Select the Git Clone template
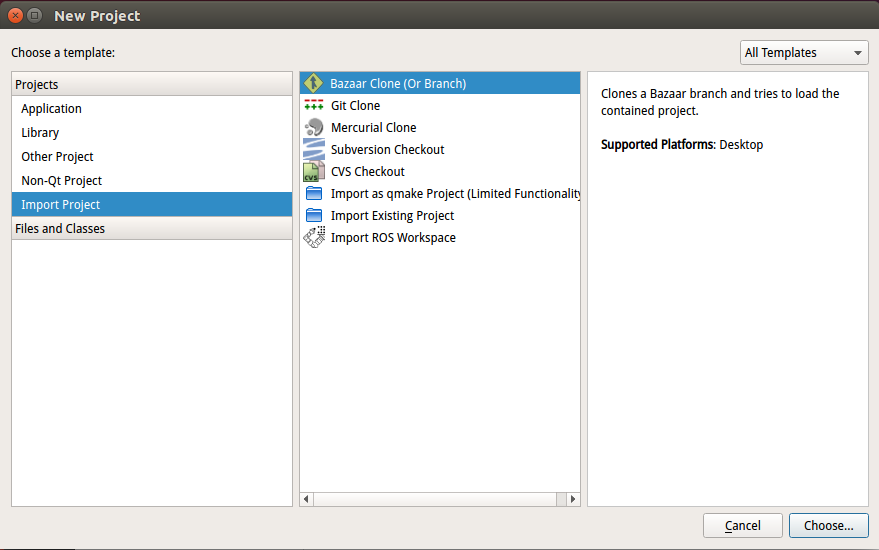 (440, 105)
